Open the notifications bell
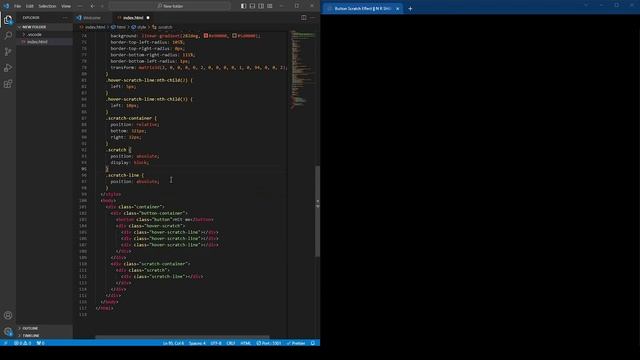 tap(313, 343)
